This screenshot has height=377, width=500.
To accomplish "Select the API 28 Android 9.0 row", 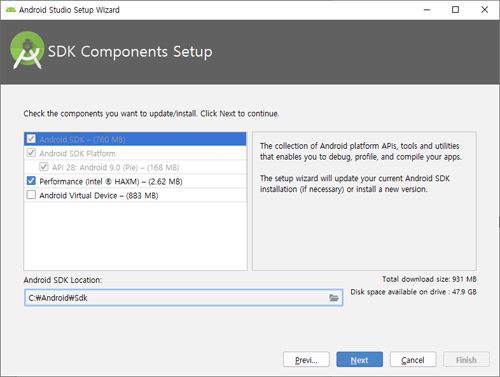I will (x=135, y=167).
